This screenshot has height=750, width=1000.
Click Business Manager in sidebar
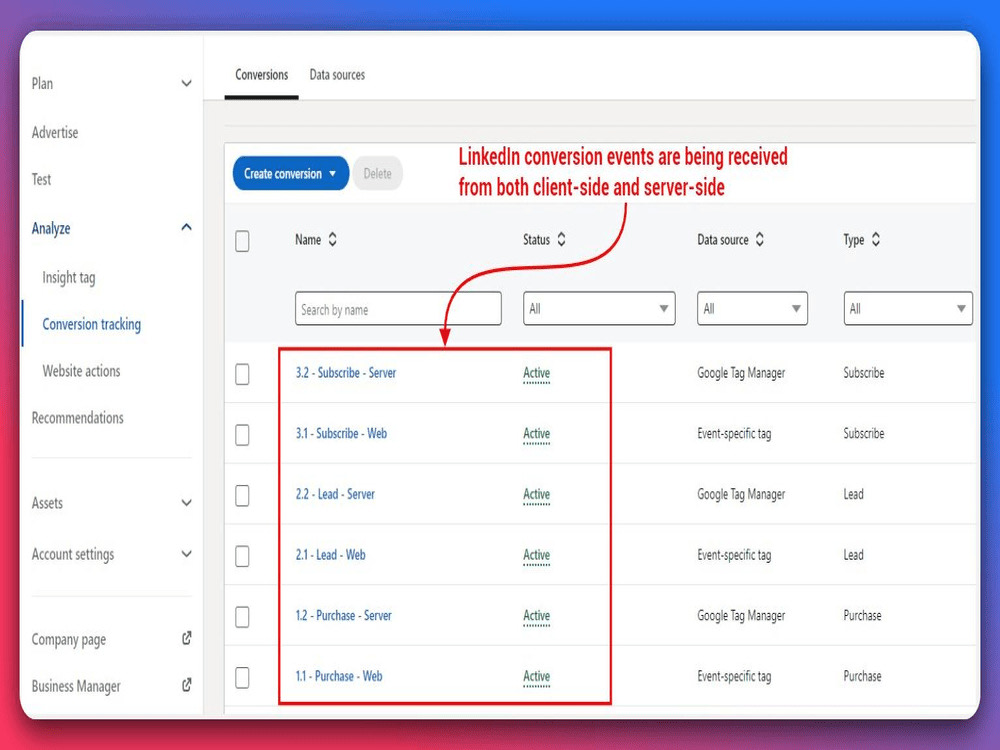(x=76, y=686)
